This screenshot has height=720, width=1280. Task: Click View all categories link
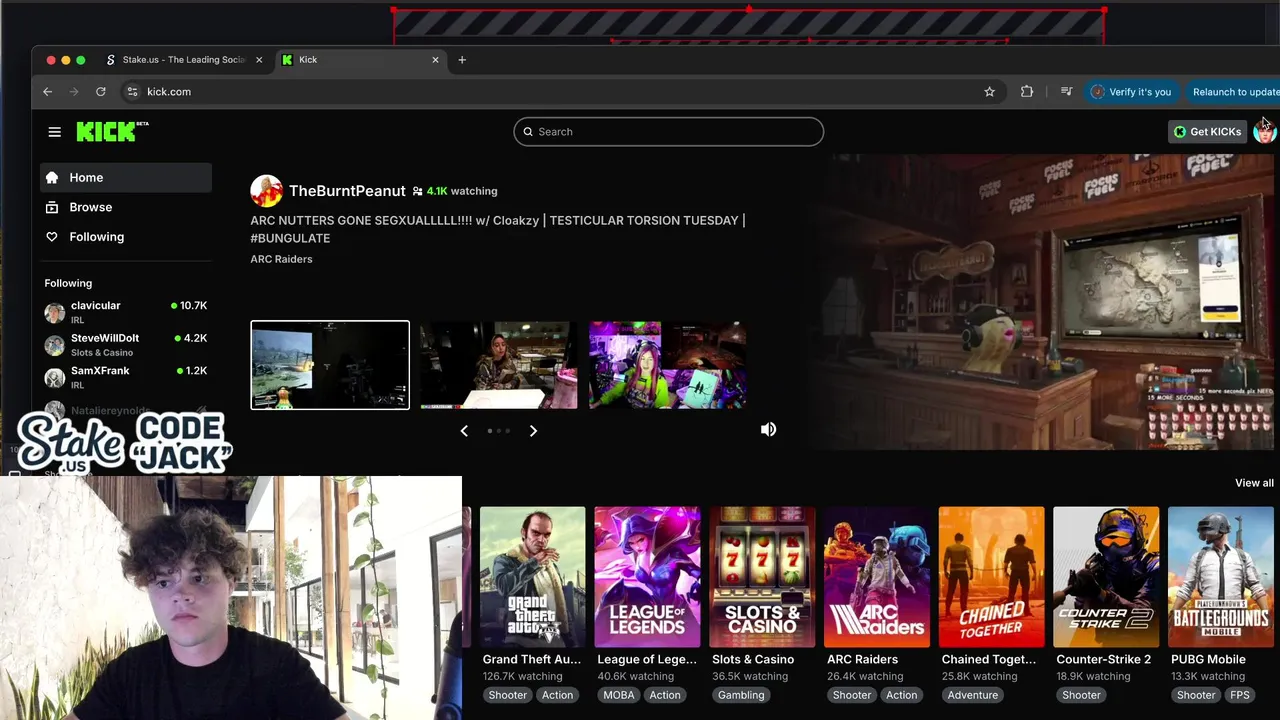(x=1254, y=483)
